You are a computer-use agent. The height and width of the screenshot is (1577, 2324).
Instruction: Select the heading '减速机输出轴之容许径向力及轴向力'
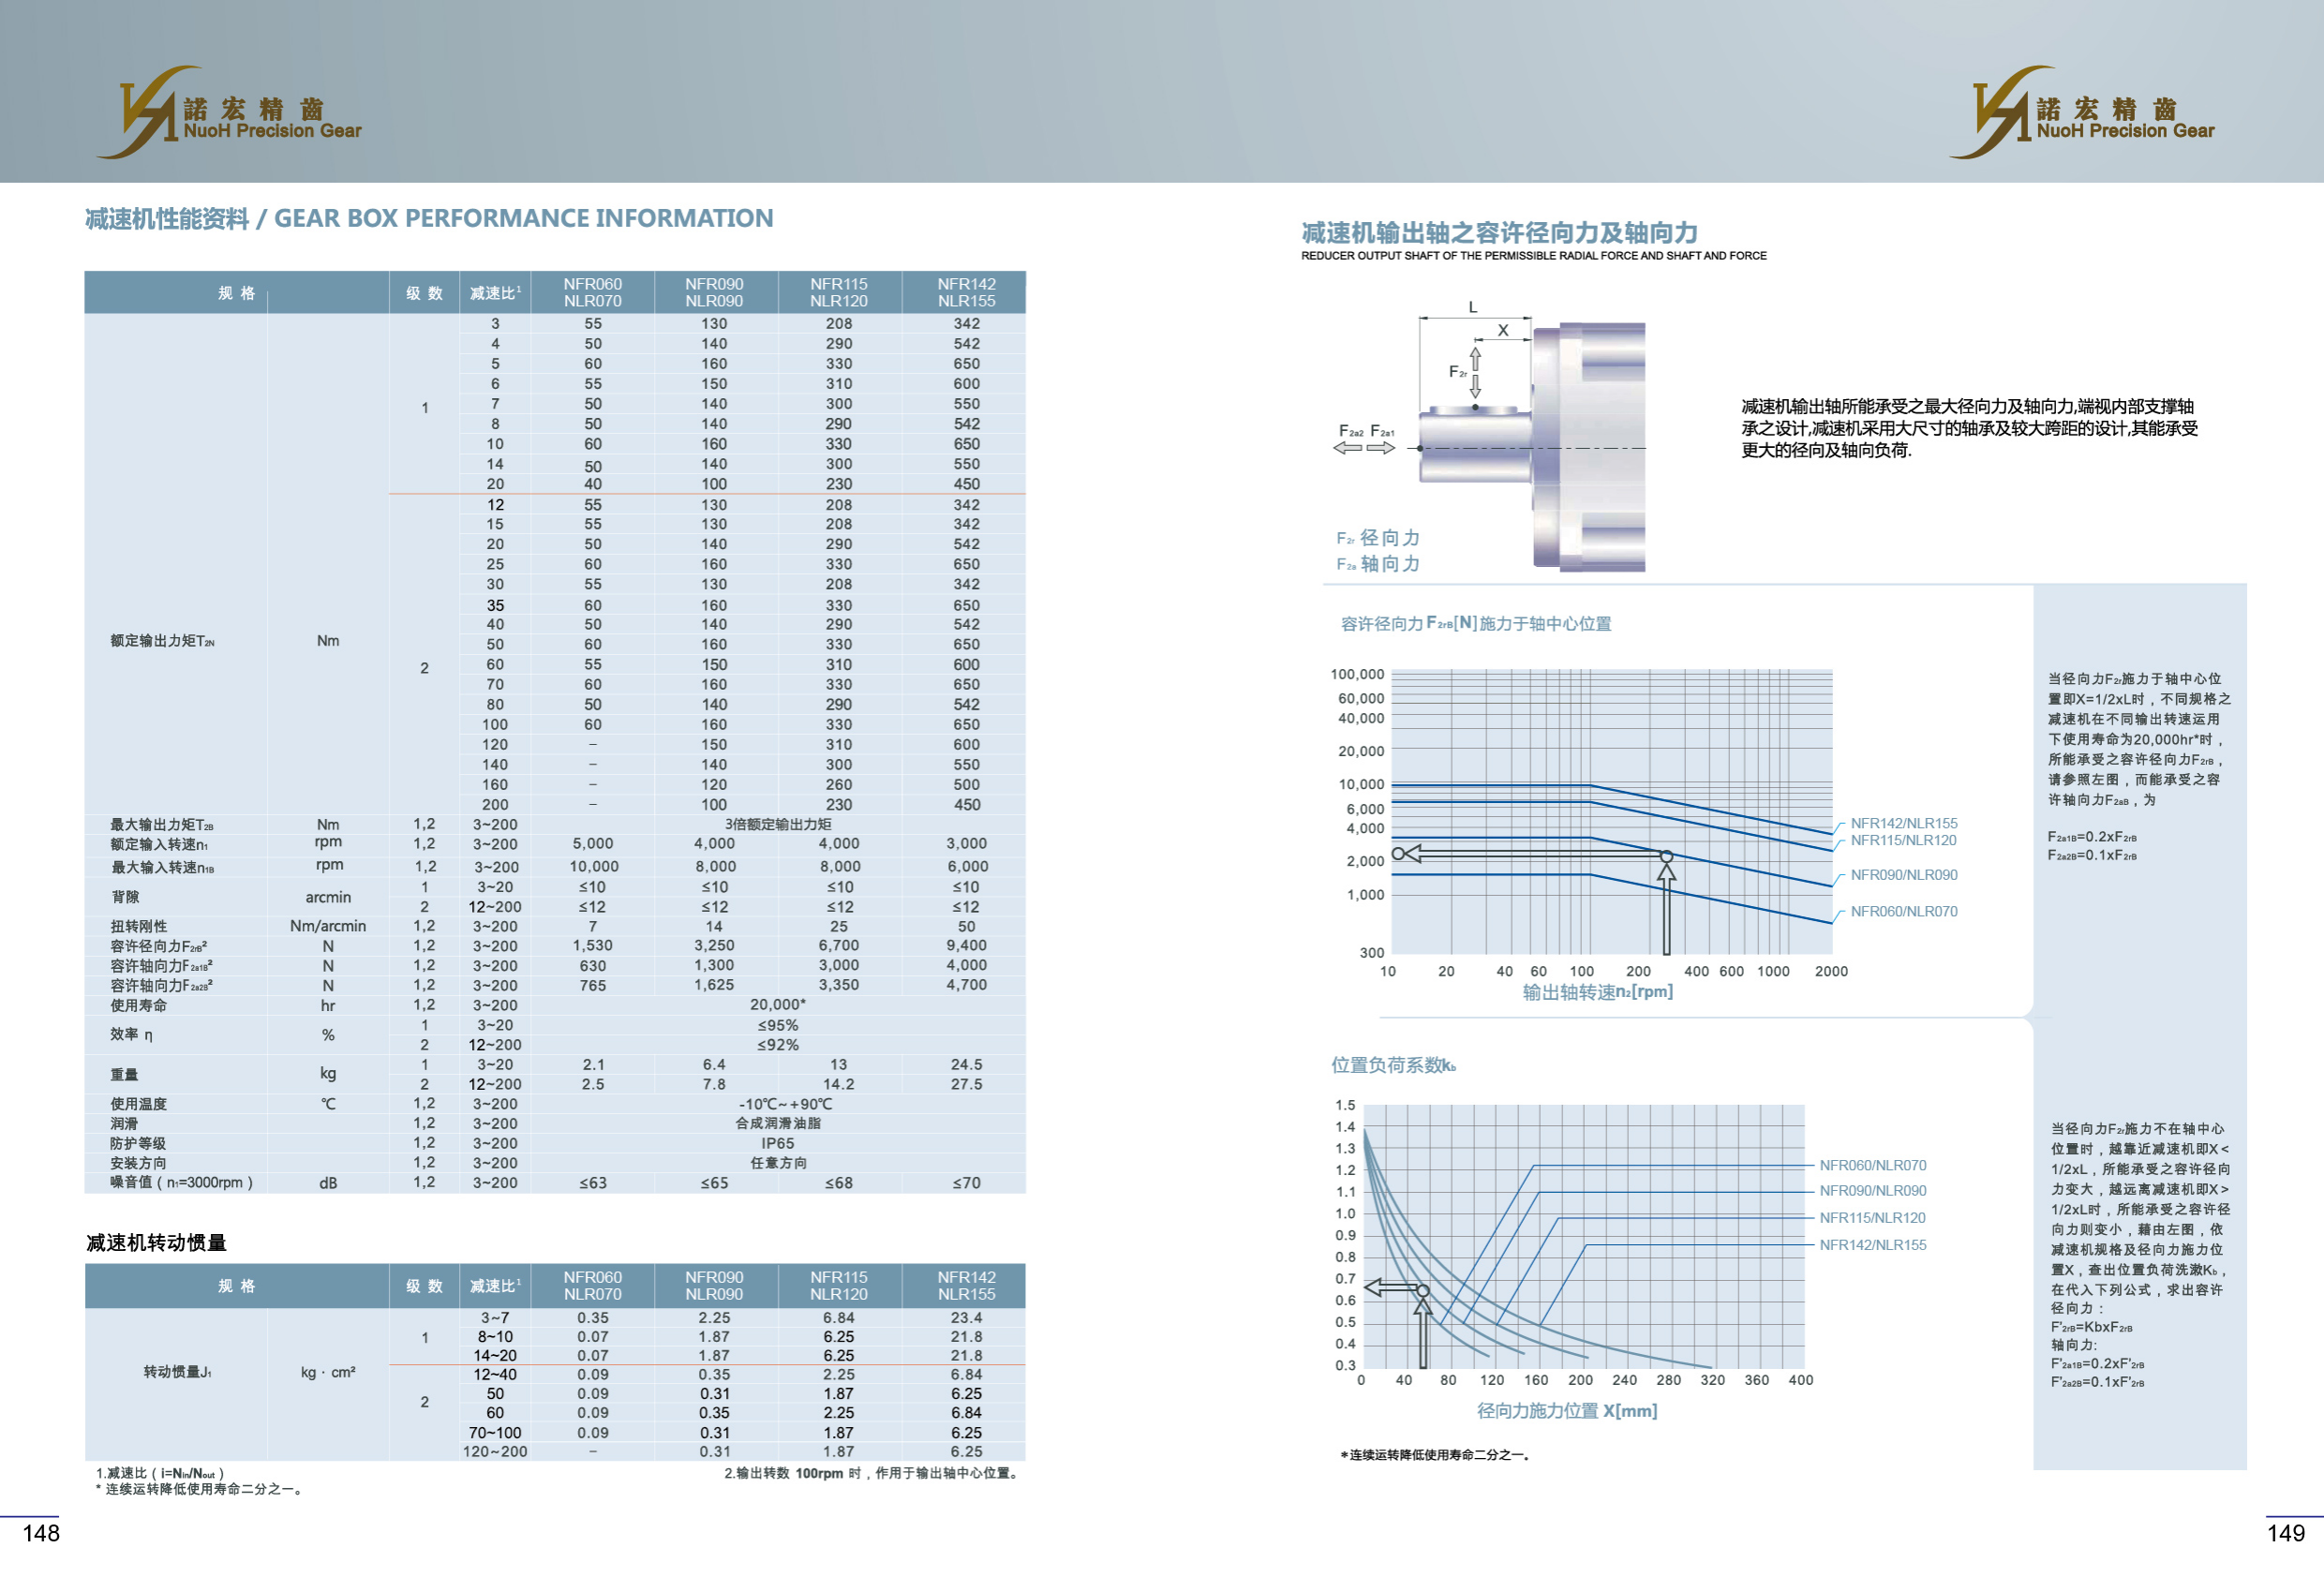[x=1499, y=233]
